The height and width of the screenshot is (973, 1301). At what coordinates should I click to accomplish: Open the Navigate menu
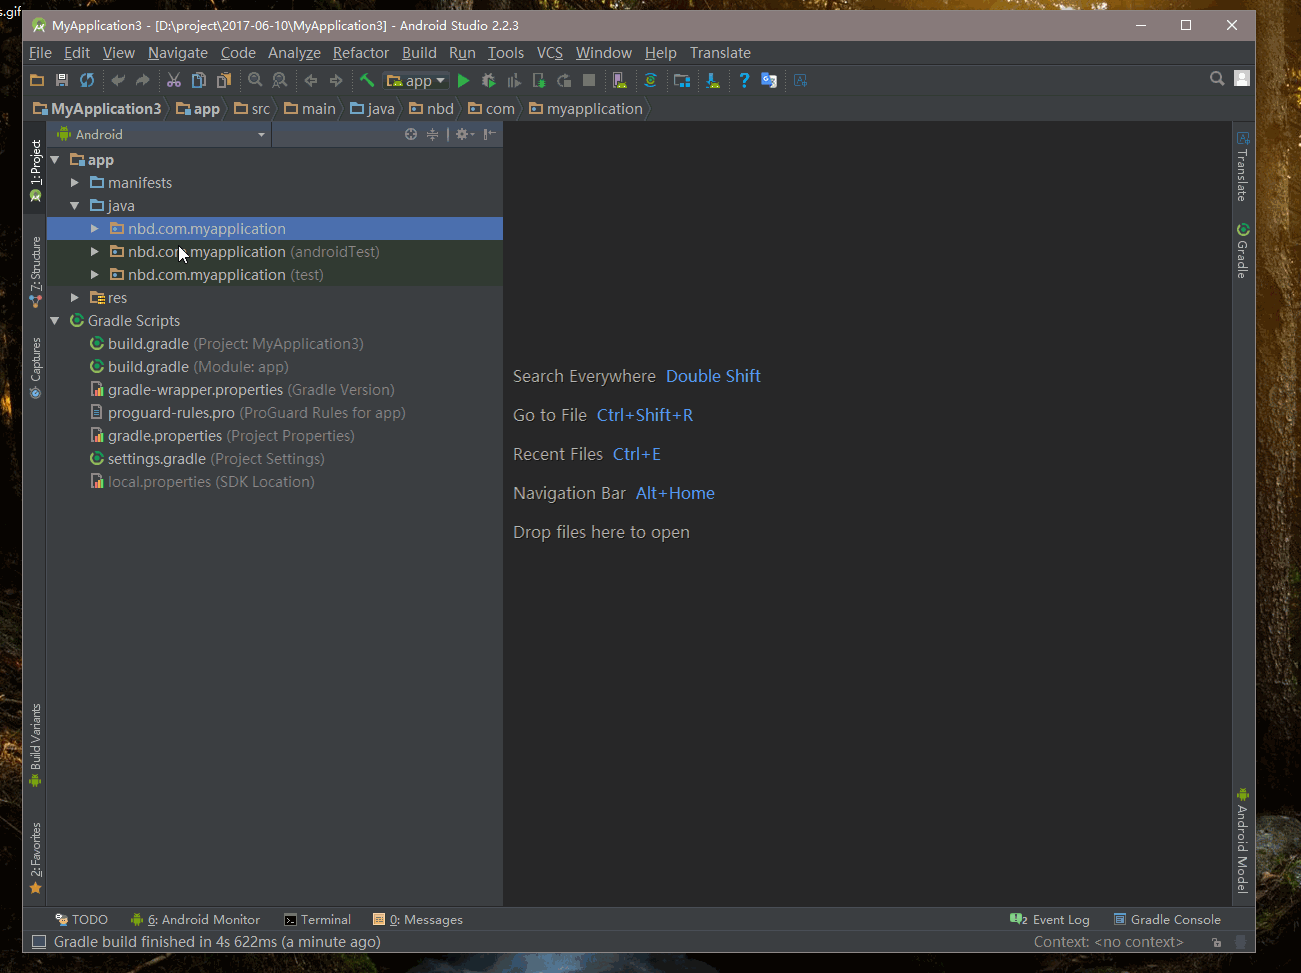click(x=178, y=53)
